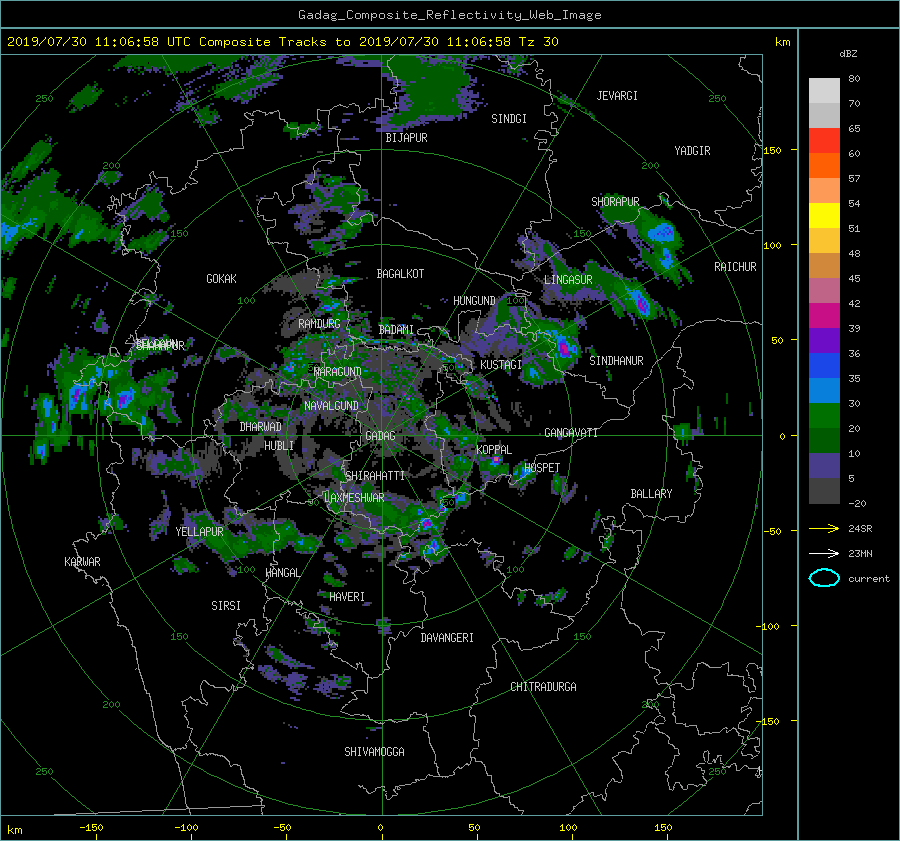
Task: Click the RAMDURG city label
Action: point(319,324)
